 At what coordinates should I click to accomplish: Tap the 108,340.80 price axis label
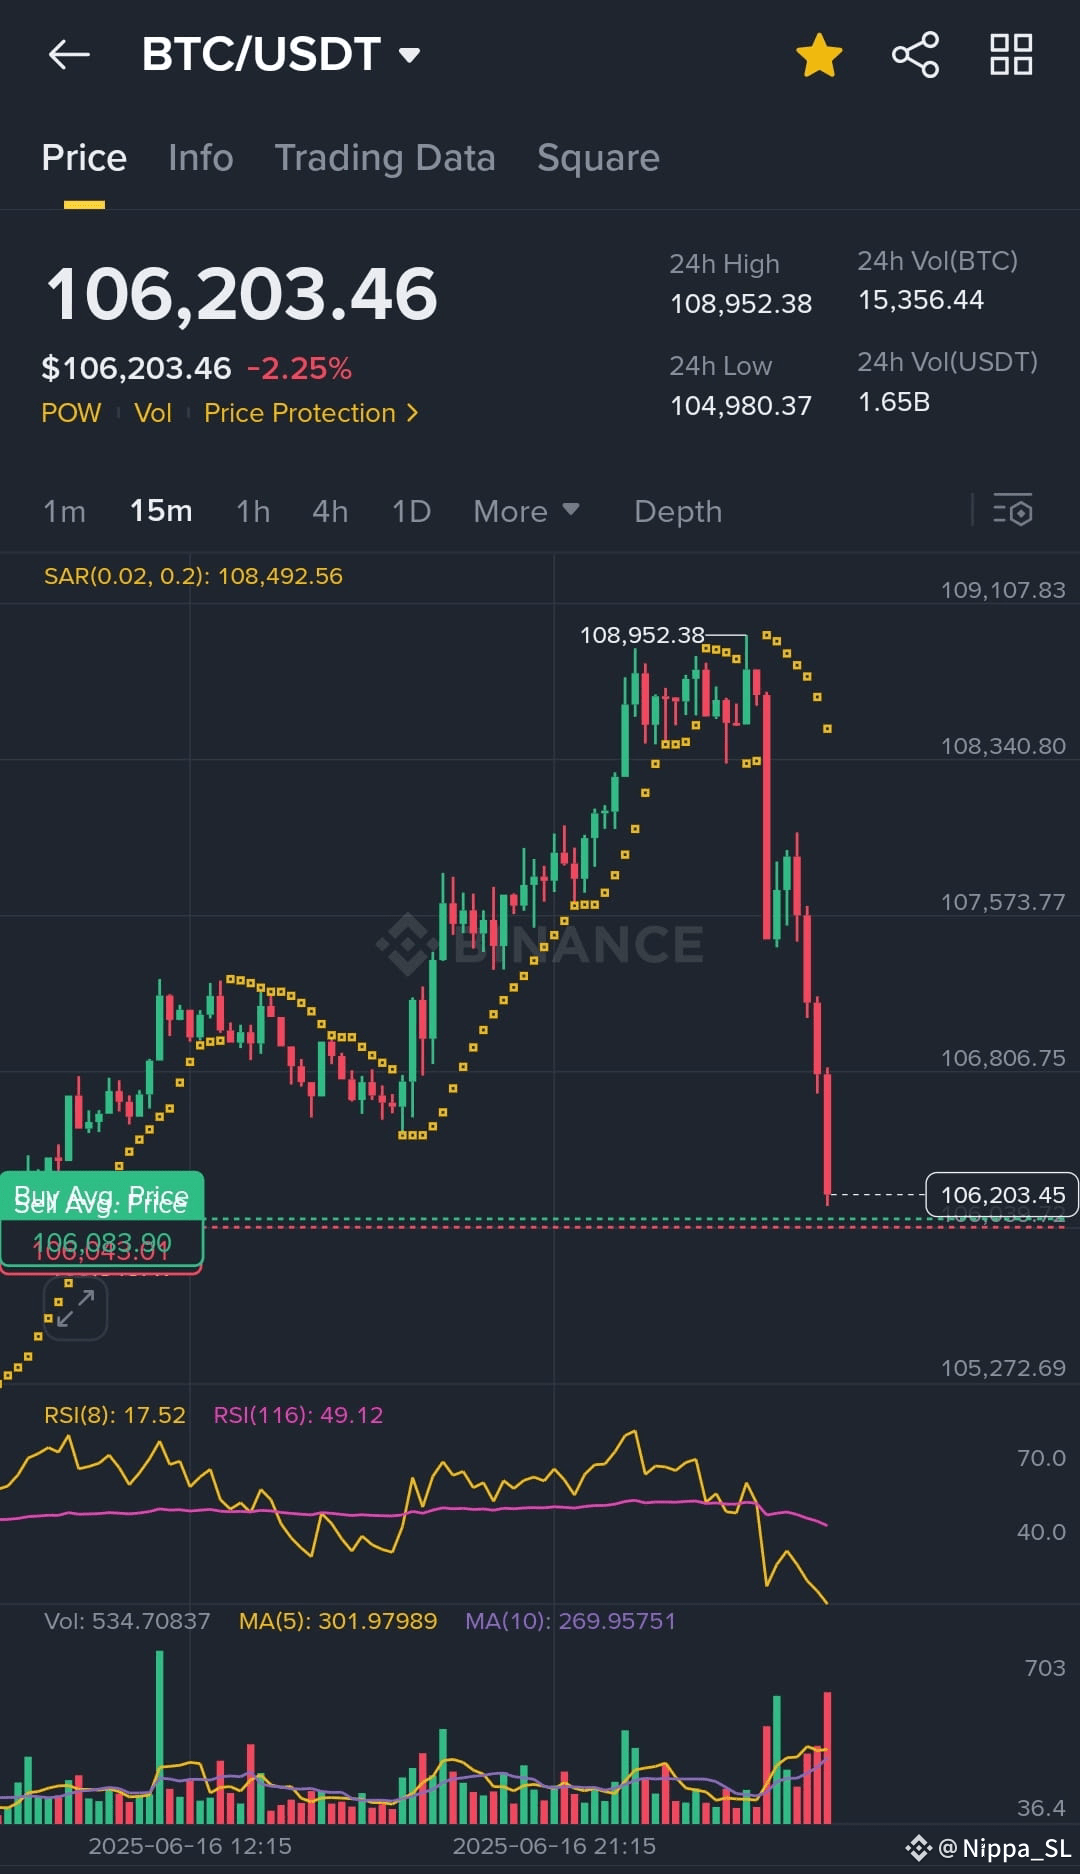(x=1003, y=746)
